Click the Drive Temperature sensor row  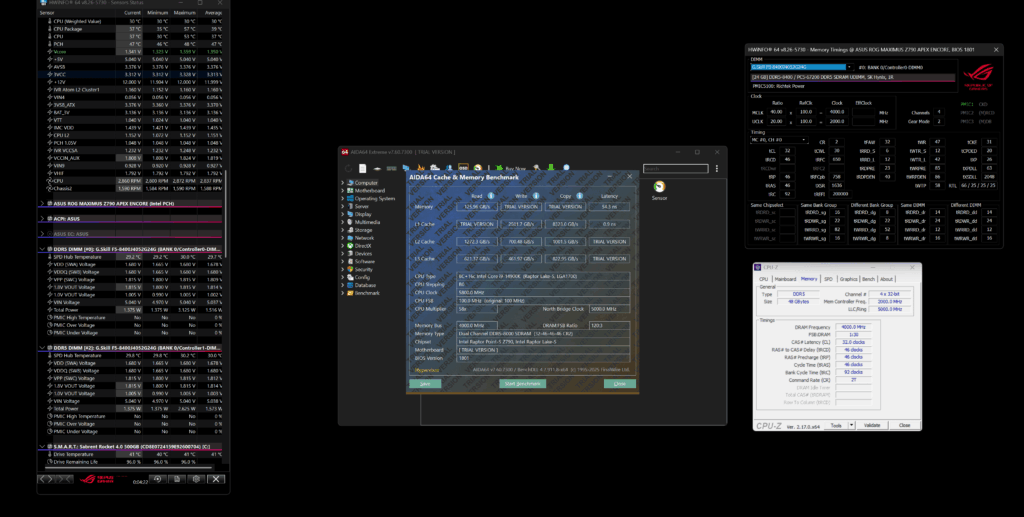[131, 454]
